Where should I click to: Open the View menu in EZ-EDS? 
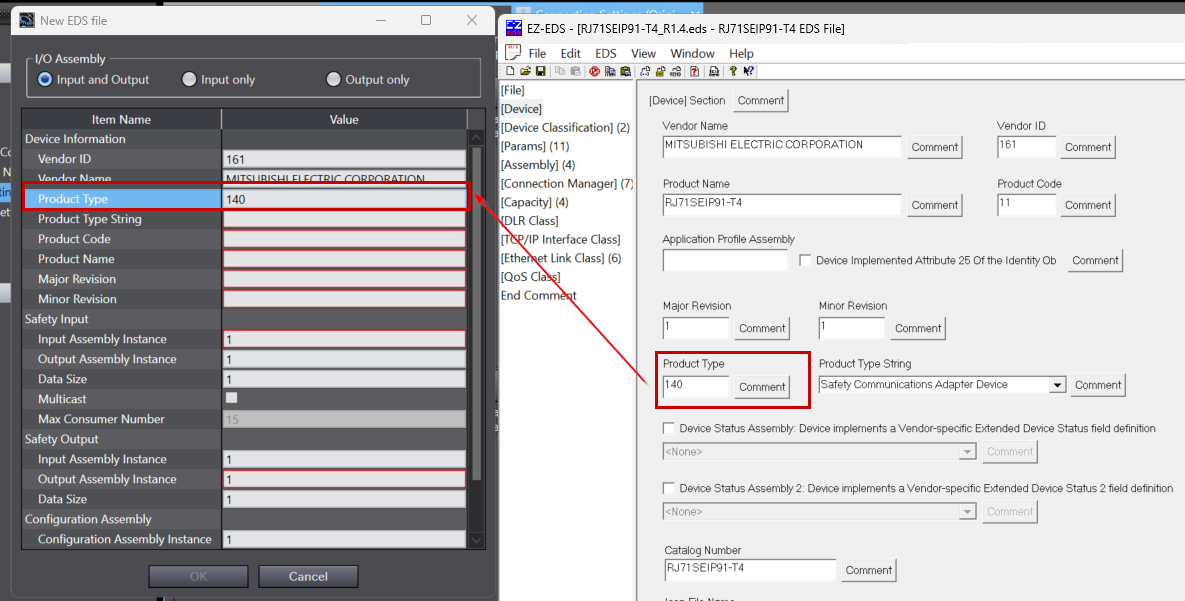(x=643, y=53)
